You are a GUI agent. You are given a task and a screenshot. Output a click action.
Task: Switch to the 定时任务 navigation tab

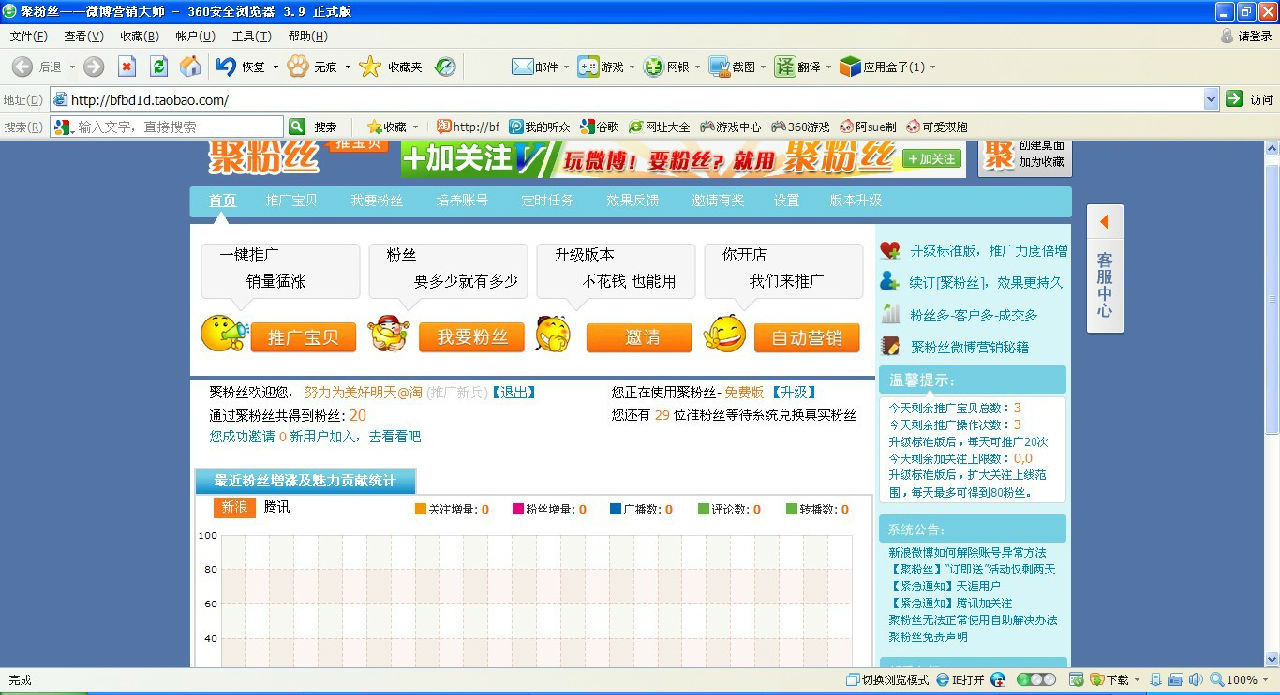(547, 200)
